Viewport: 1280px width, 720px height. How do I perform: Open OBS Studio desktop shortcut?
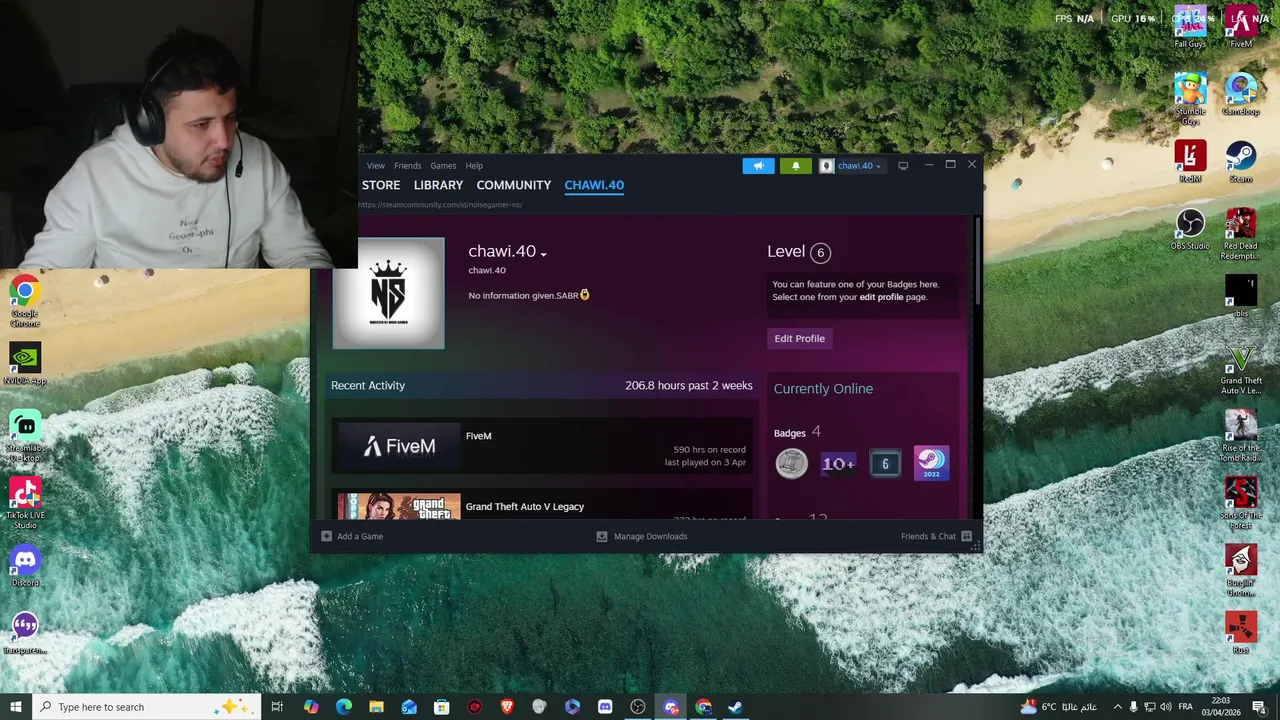click(1190, 229)
